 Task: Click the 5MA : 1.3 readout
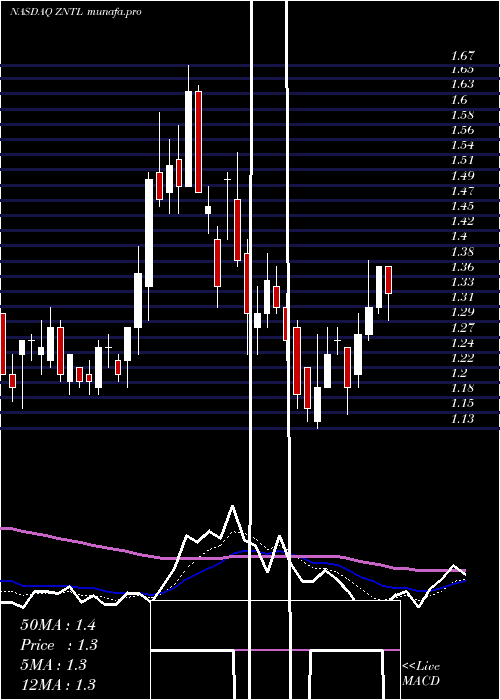pos(53,665)
